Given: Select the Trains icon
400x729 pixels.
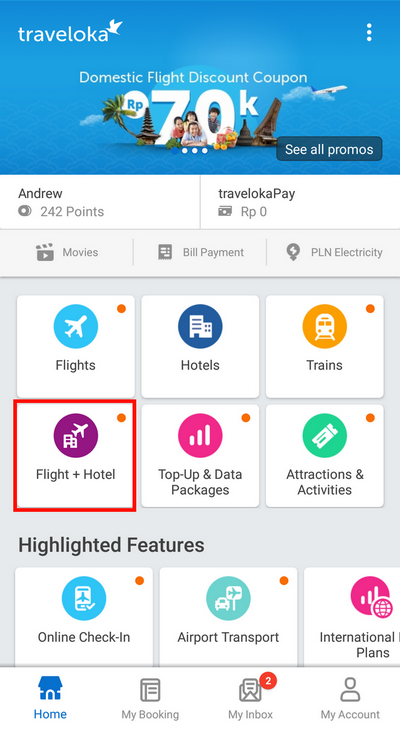Looking at the screenshot, I should click(x=325, y=326).
